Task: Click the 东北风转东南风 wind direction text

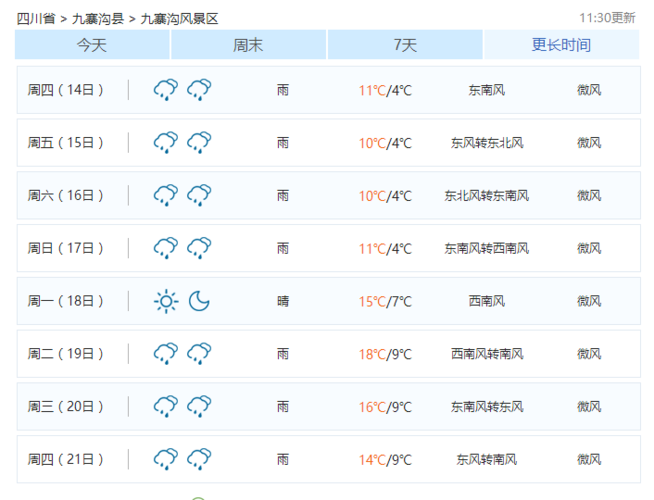Action: (x=487, y=195)
